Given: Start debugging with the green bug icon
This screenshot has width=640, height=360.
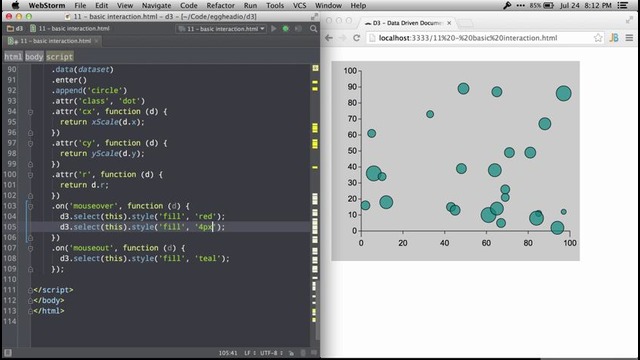Looking at the screenshot, I should pyautogui.click(x=286, y=29).
